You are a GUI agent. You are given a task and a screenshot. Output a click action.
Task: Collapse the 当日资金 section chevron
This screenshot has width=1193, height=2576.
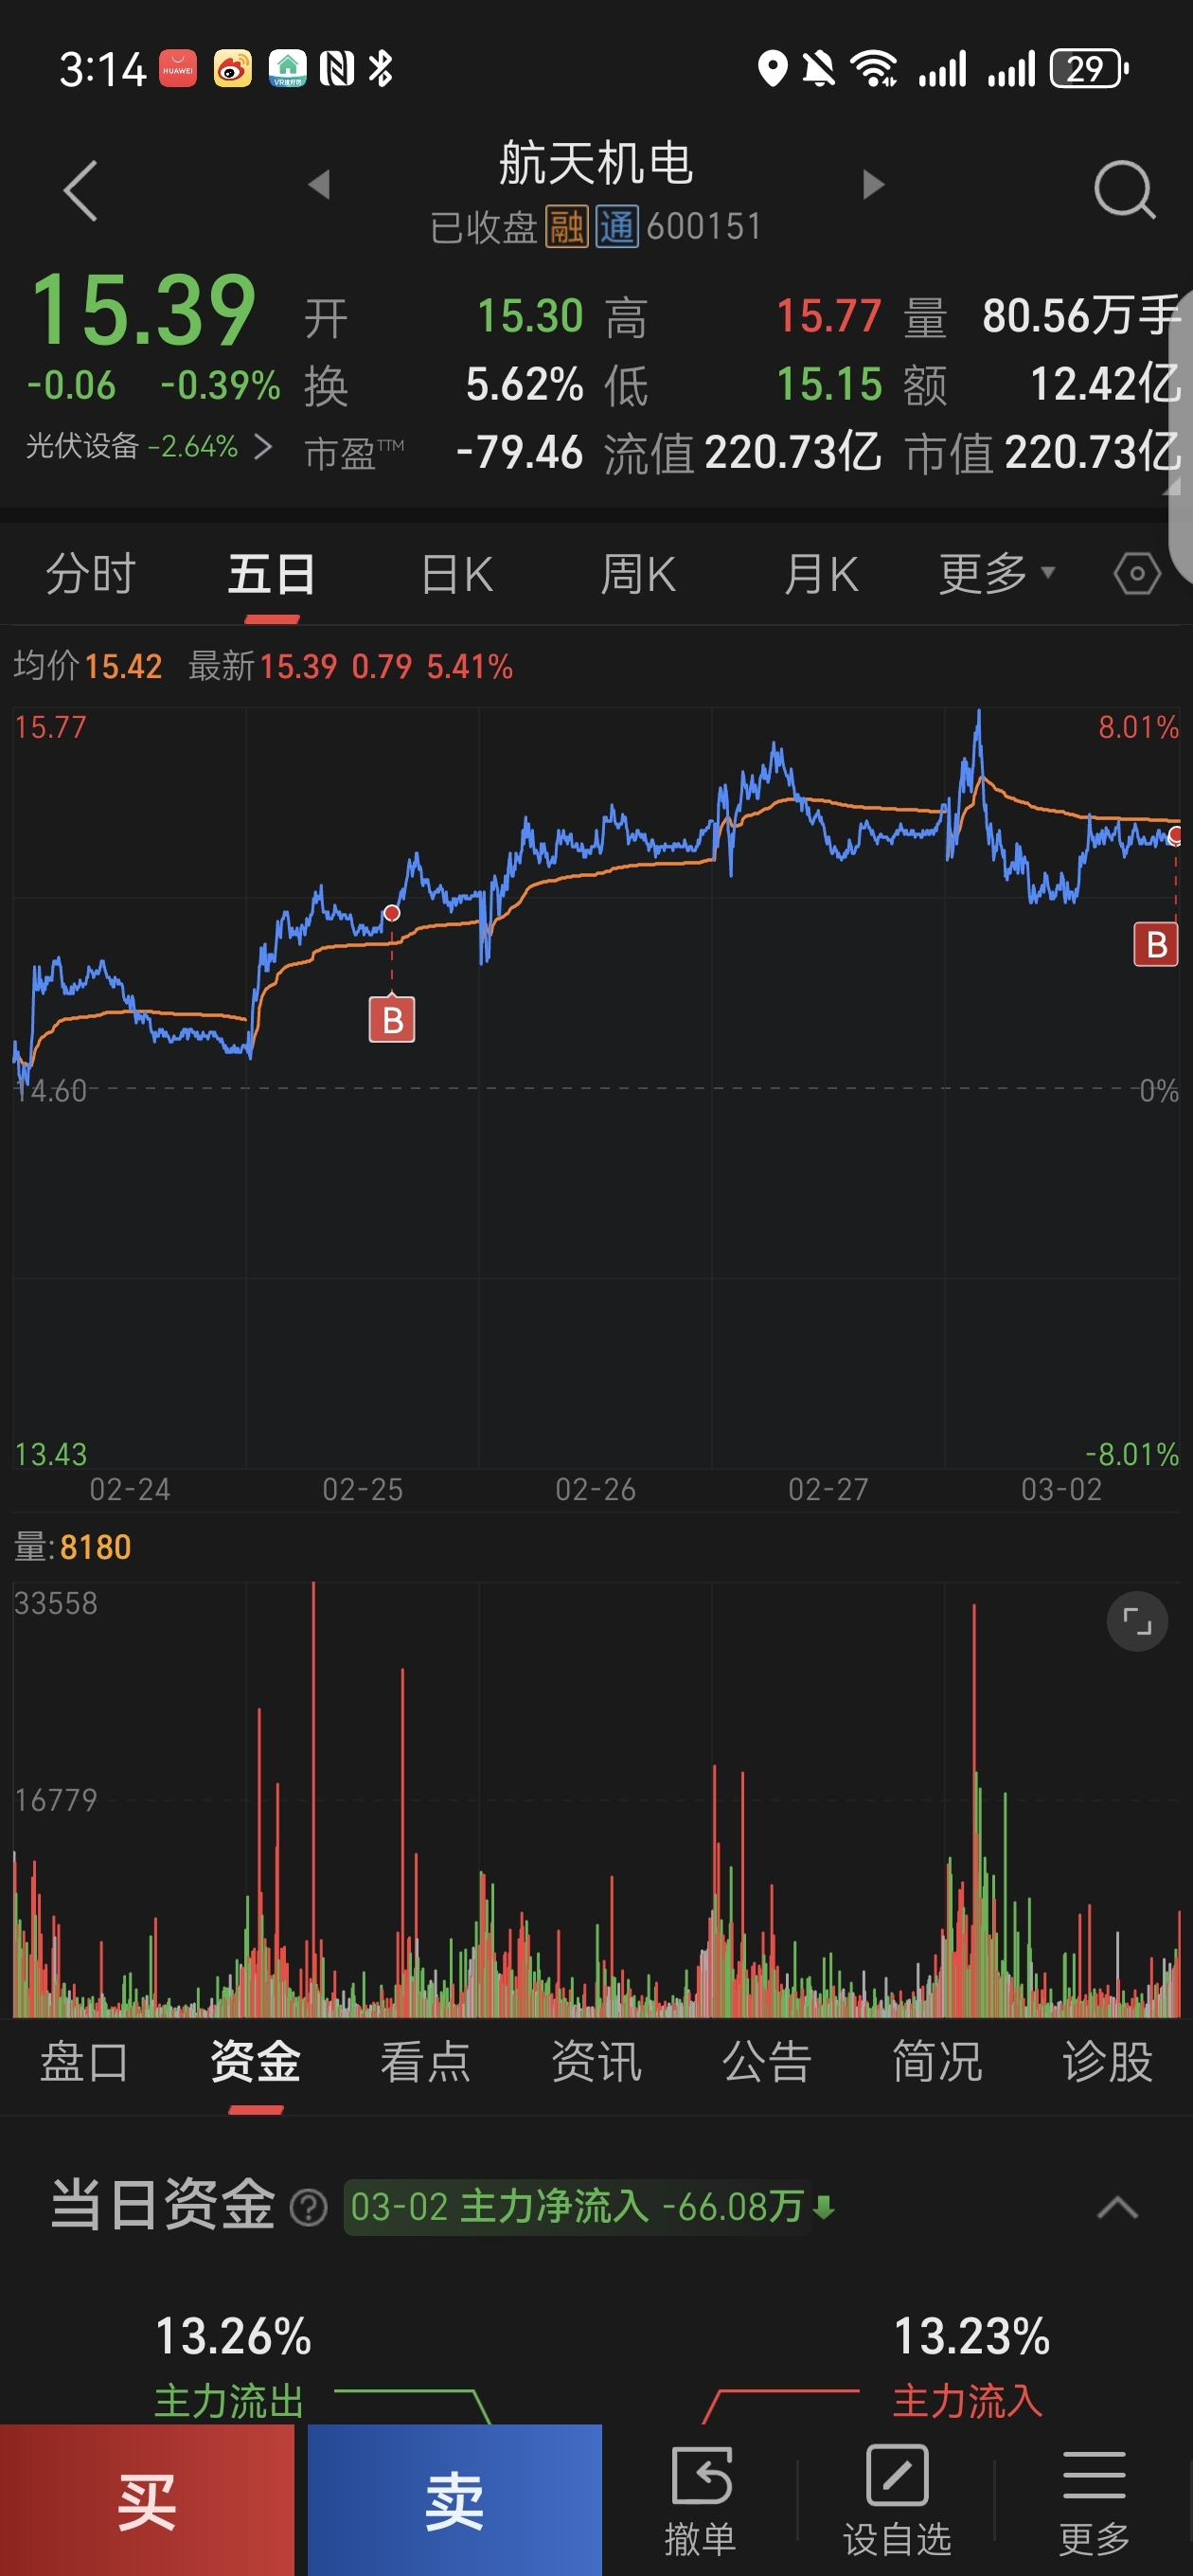(1117, 2207)
